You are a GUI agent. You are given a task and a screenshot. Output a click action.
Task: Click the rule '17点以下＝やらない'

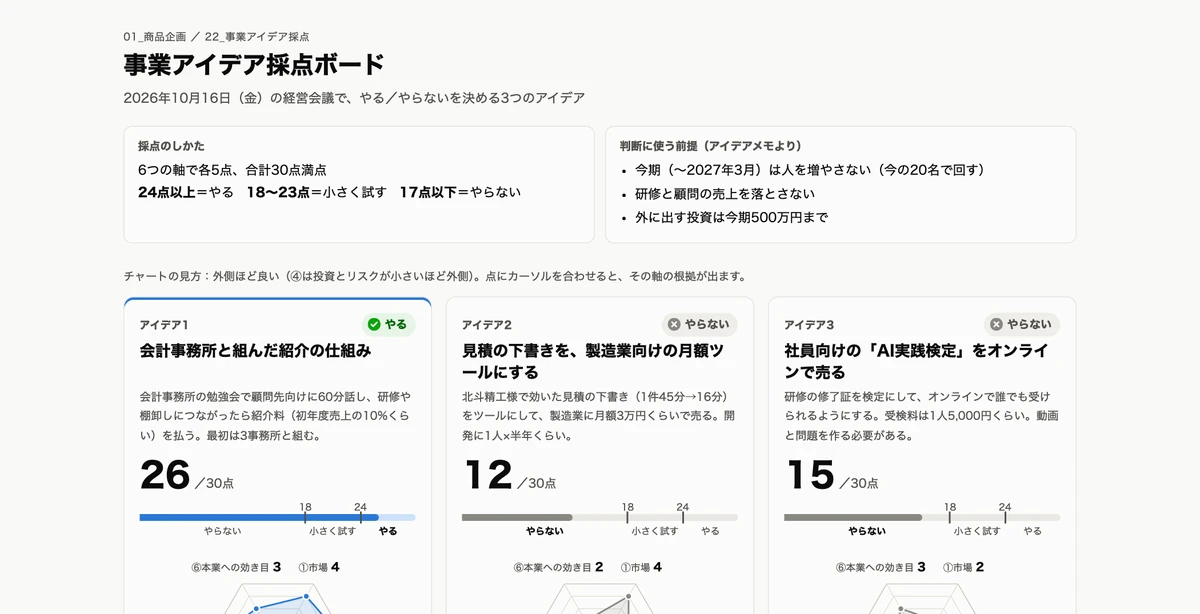[x=460, y=192]
